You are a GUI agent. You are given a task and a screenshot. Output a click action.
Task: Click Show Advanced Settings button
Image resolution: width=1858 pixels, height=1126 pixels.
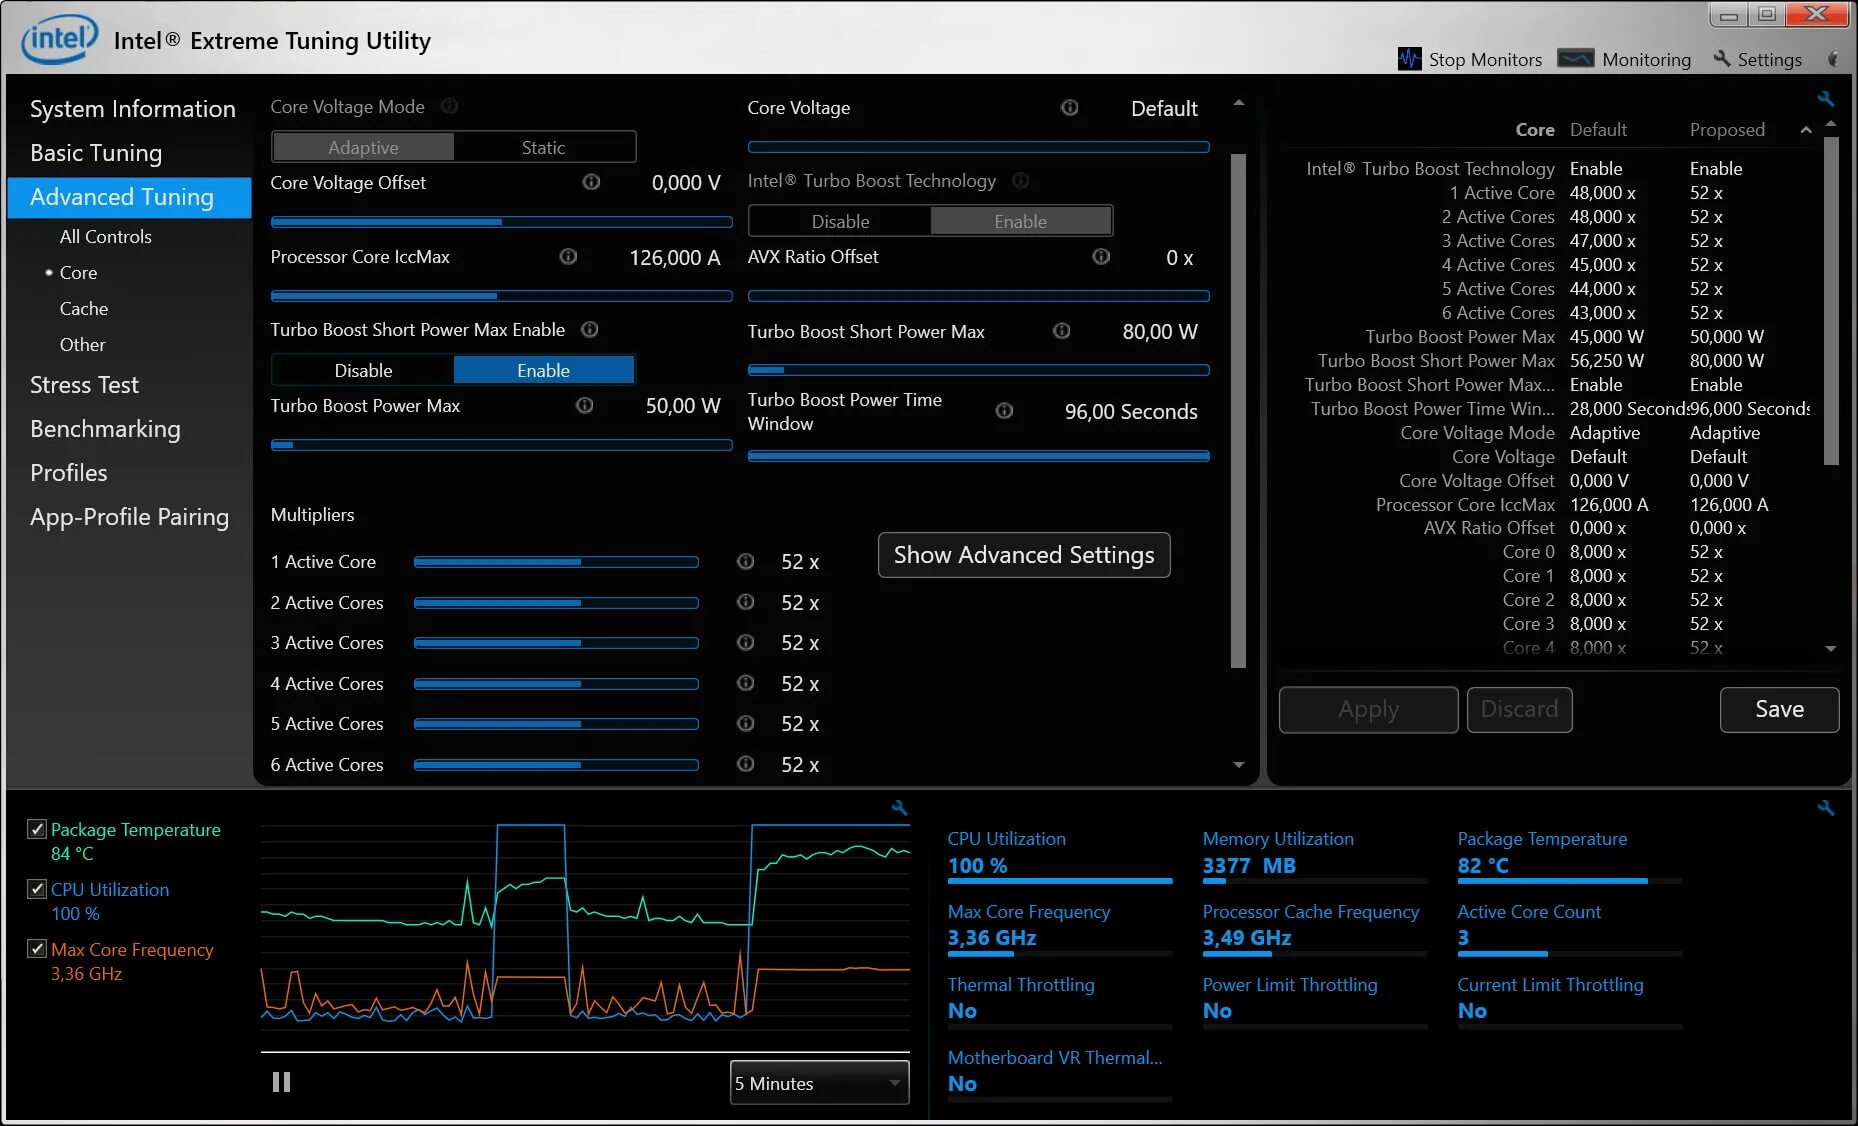pyautogui.click(x=1024, y=555)
